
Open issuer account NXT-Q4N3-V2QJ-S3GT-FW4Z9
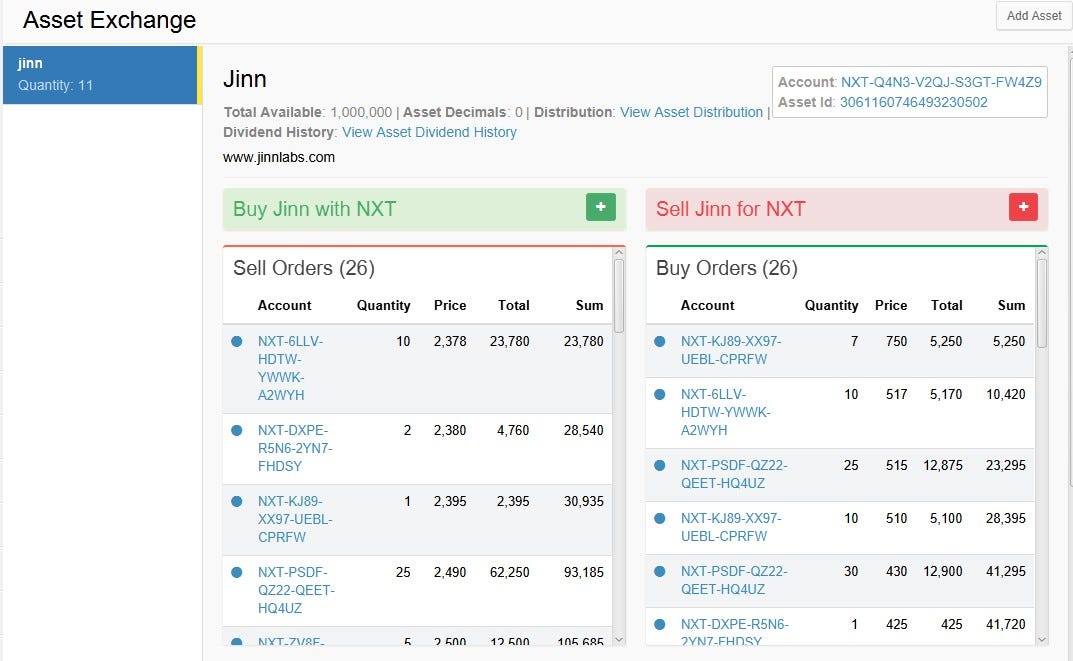[941, 82]
